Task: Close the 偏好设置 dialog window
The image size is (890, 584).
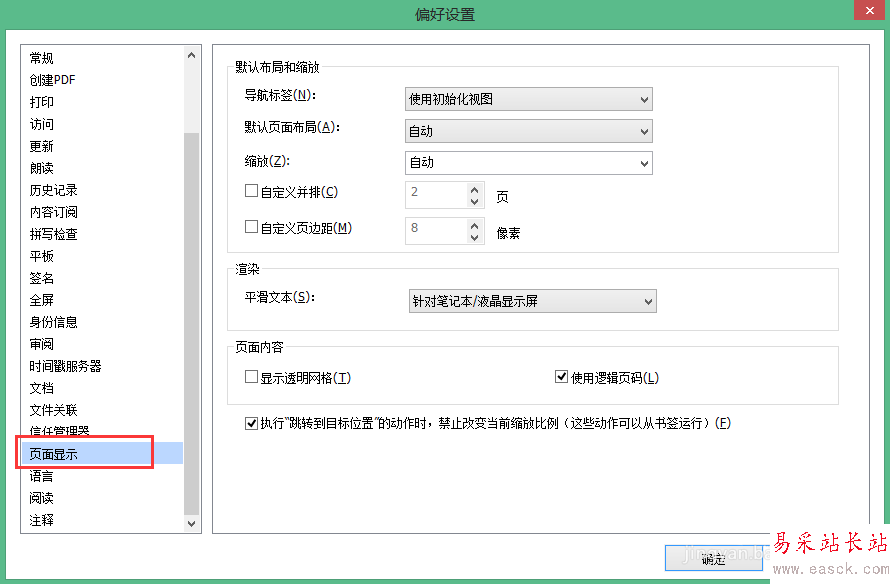Action: (867, 12)
